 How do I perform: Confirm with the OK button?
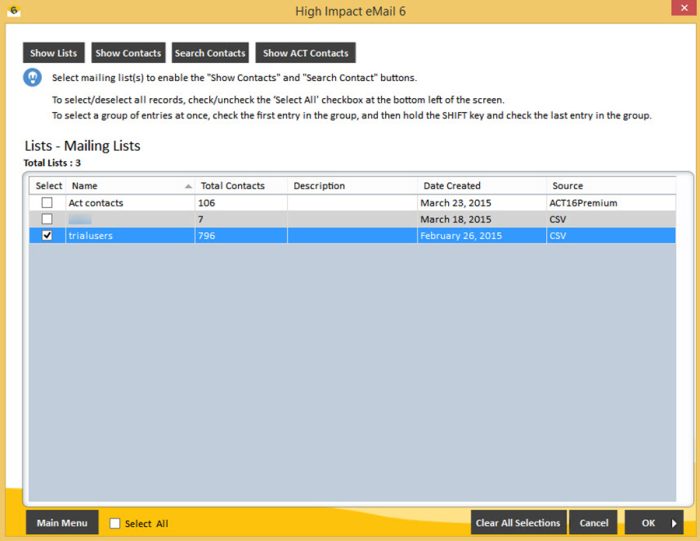654,523
